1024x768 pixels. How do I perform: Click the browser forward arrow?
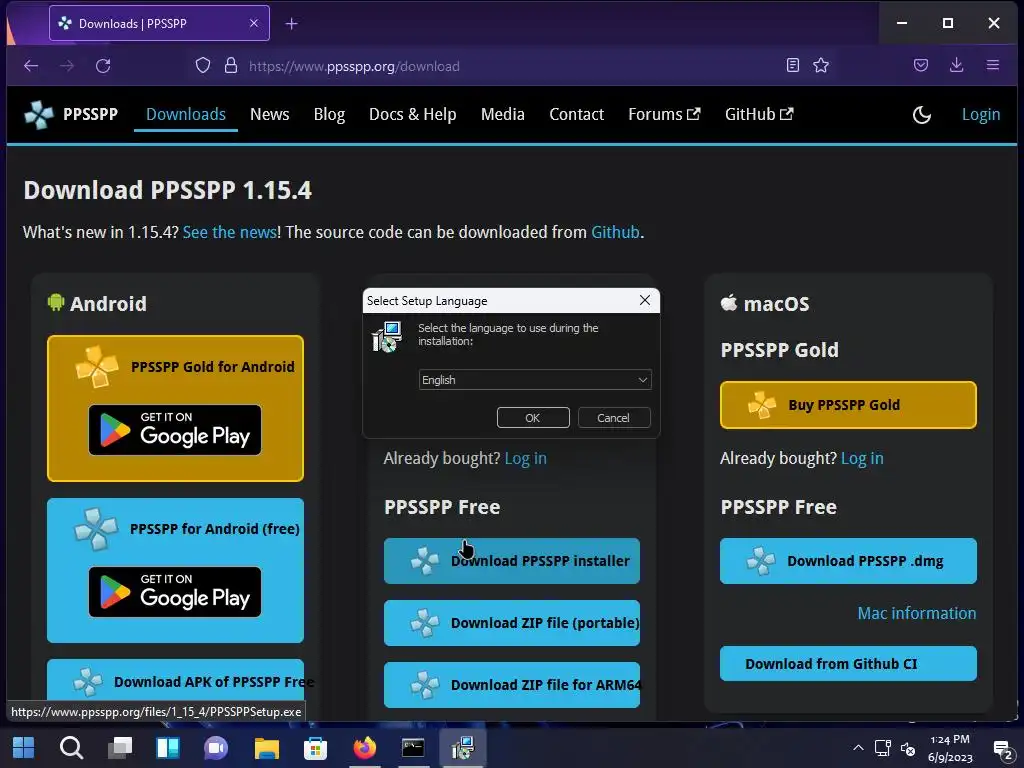pos(67,65)
